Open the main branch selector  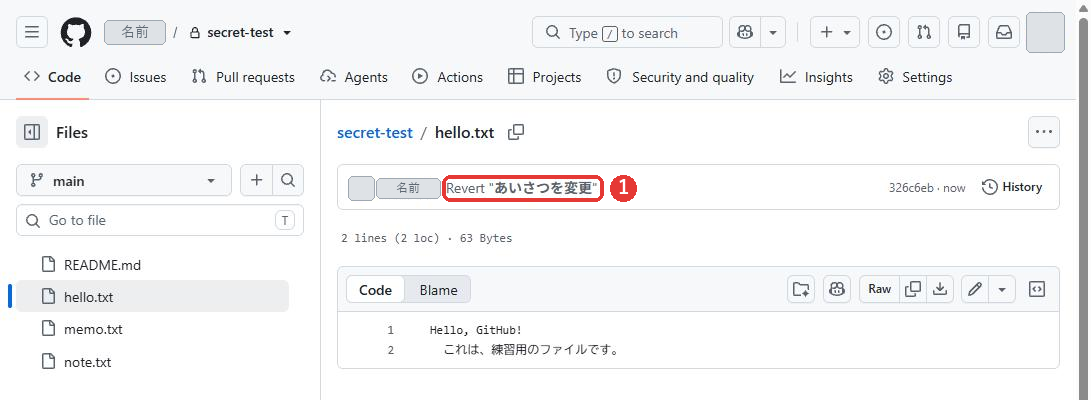point(124,181)
